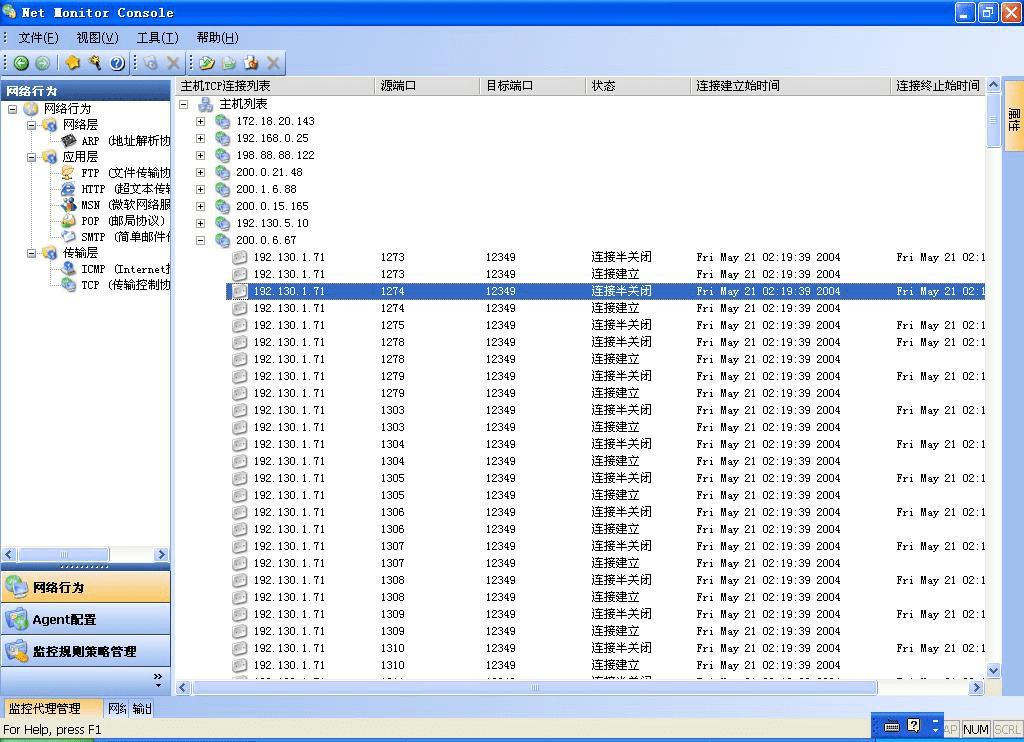Expand the 200.0.15.165 host node
This screenshot has height=742, width=1024.
click(x=200, y=206)
